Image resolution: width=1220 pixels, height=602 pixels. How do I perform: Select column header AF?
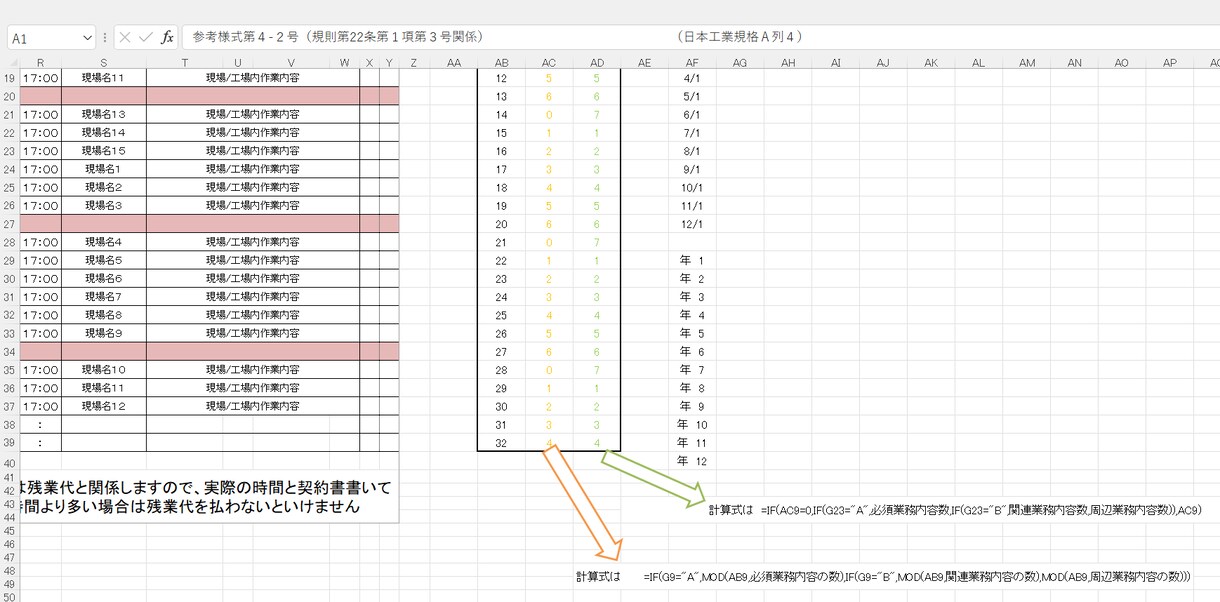tap(692, 62)
